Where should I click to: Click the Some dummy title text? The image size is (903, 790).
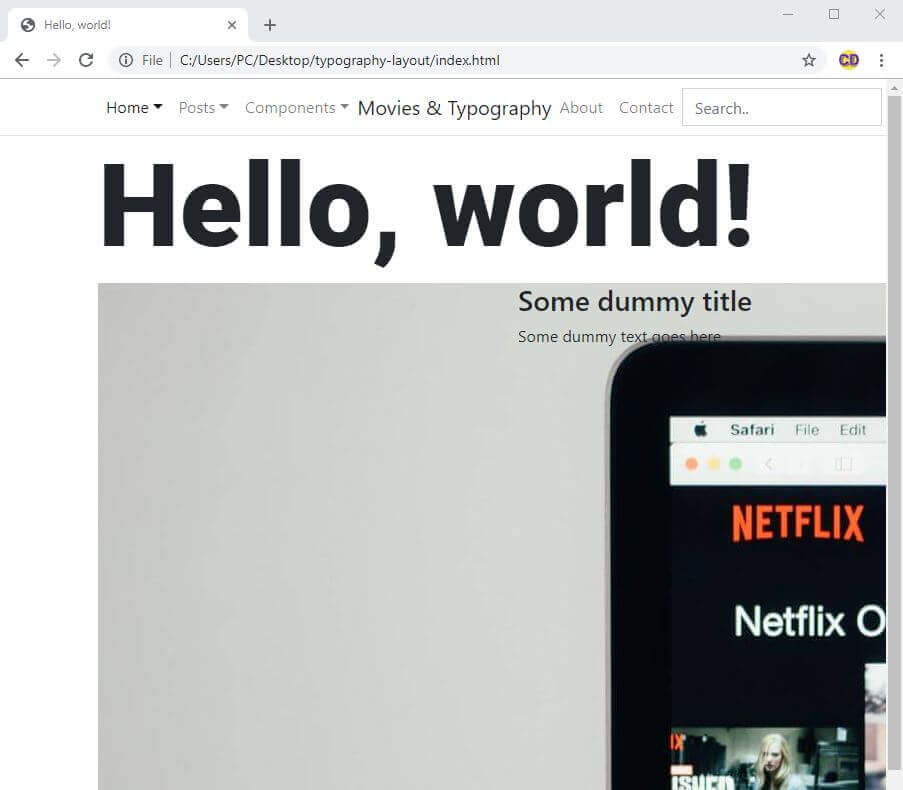pos(635,301)
